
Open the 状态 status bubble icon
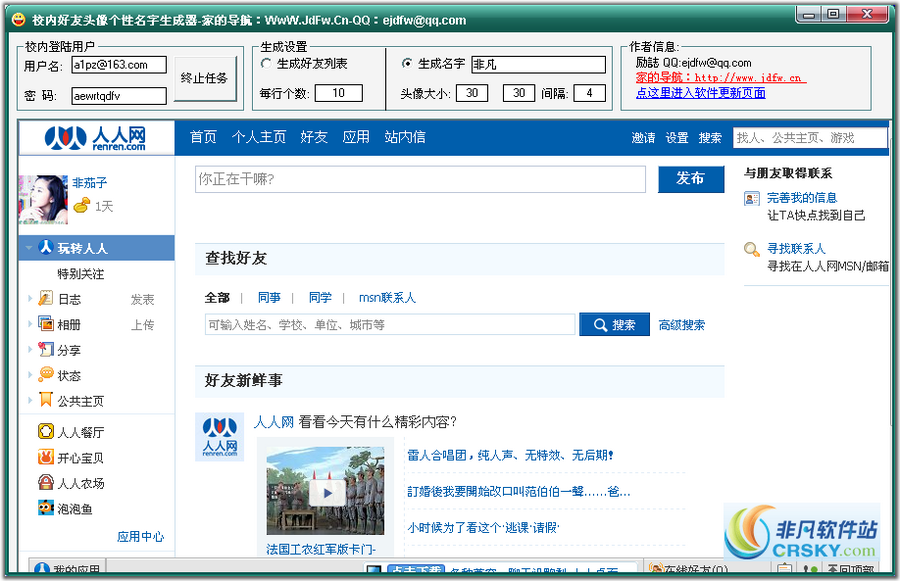(x=46, y=374)
